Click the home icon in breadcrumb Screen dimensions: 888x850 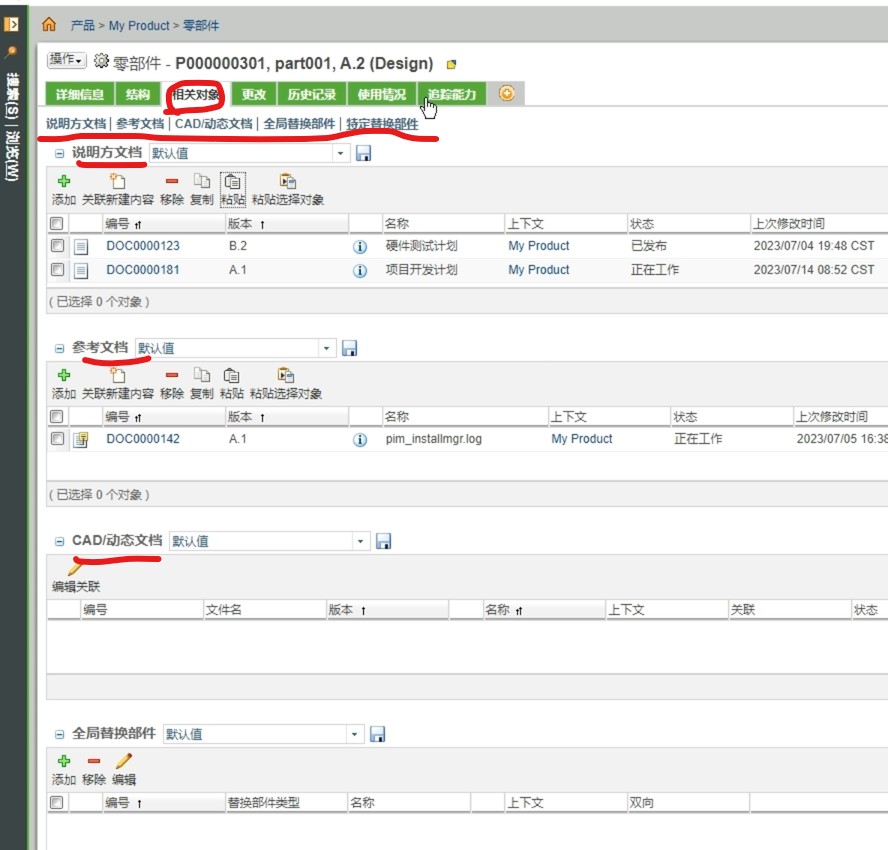click(49, 24)
